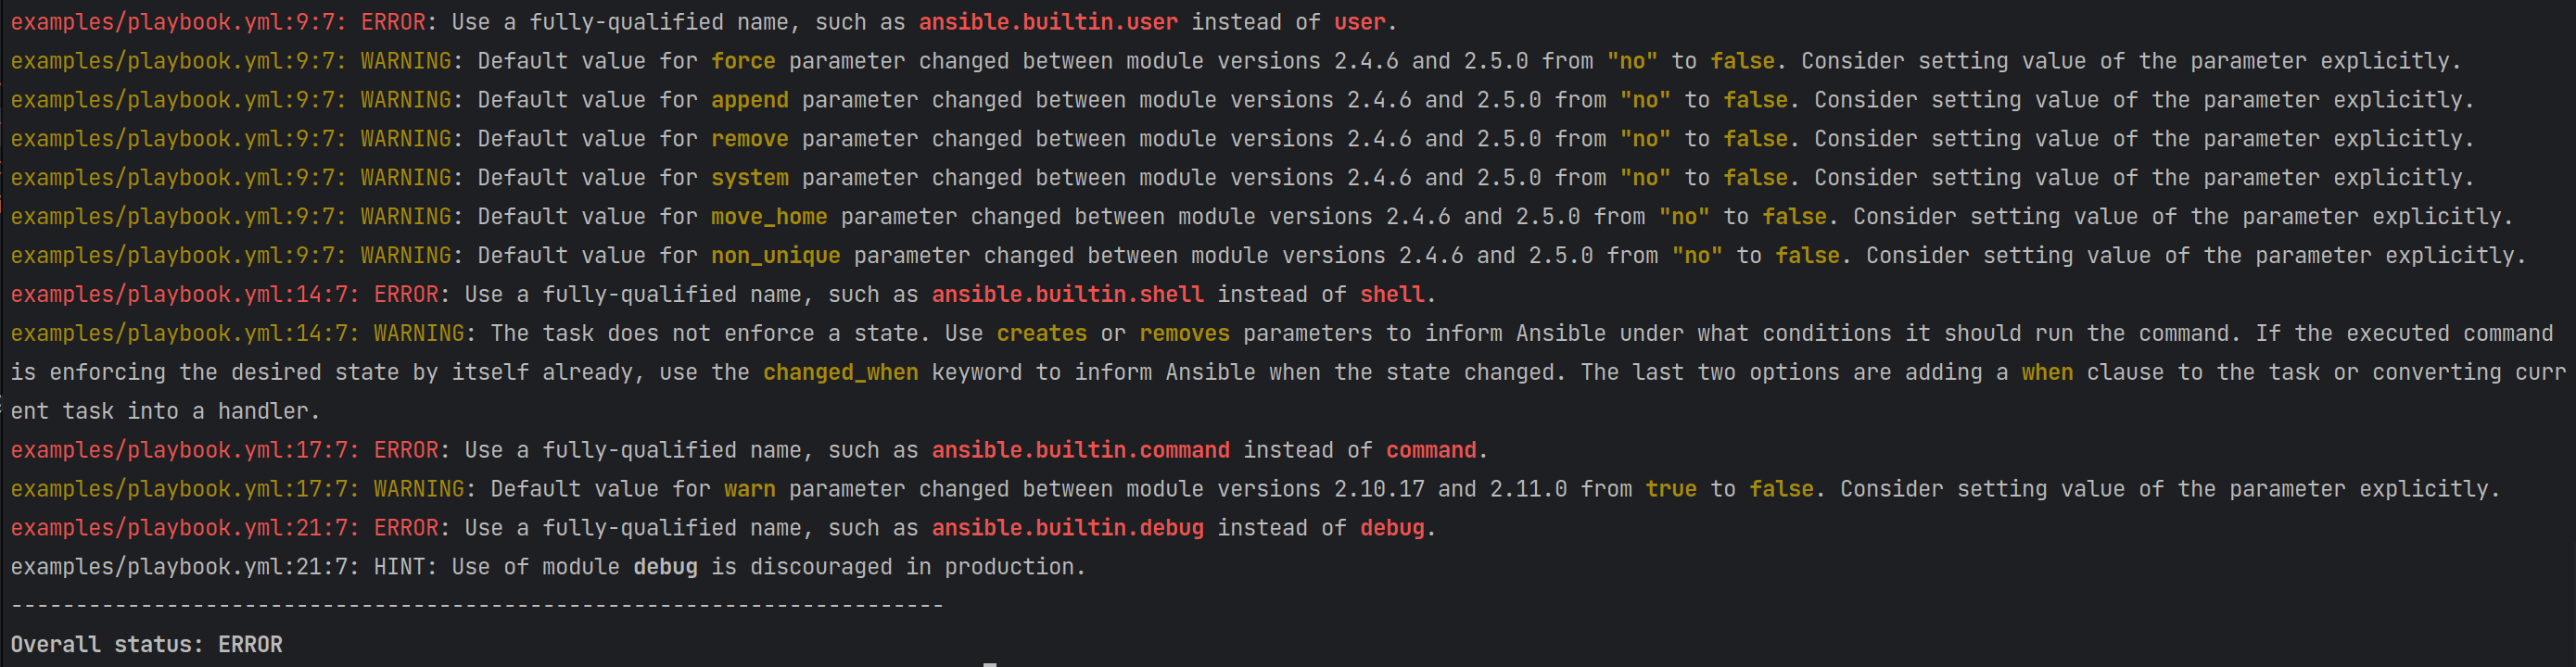Click the highlighted creates parameter word
2576x667 pixels.
click(x=1041, y=334)
